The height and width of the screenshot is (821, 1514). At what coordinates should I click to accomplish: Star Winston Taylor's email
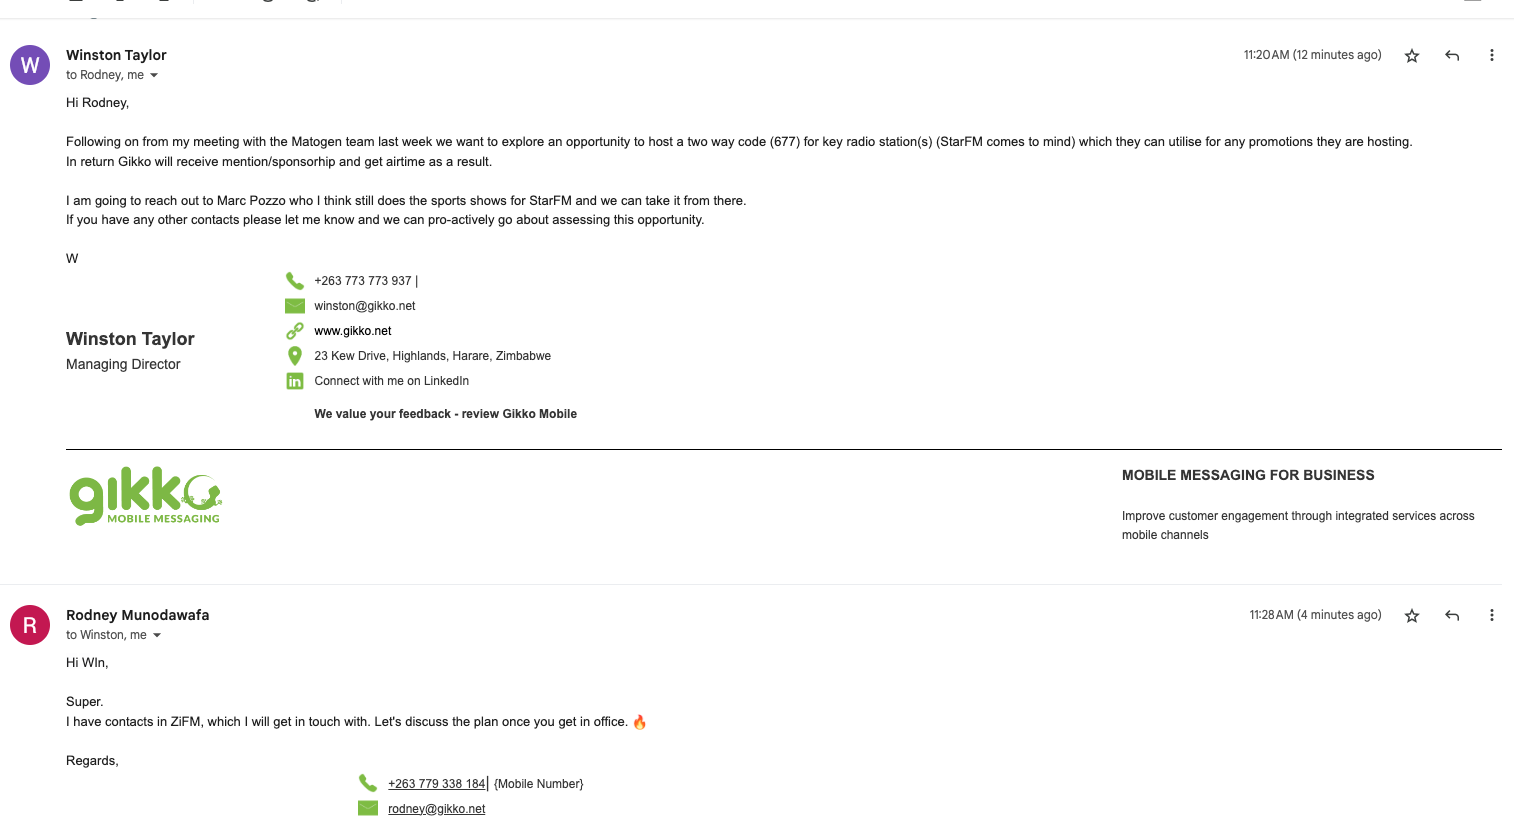click(x=1412, y=56)
